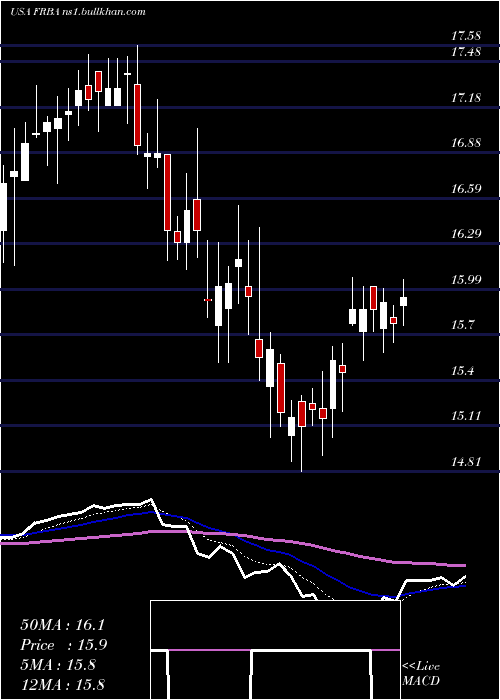This screenshot has width=500, height=700.
Task: Click the 17.58 price level label
Action: point(467,35)
